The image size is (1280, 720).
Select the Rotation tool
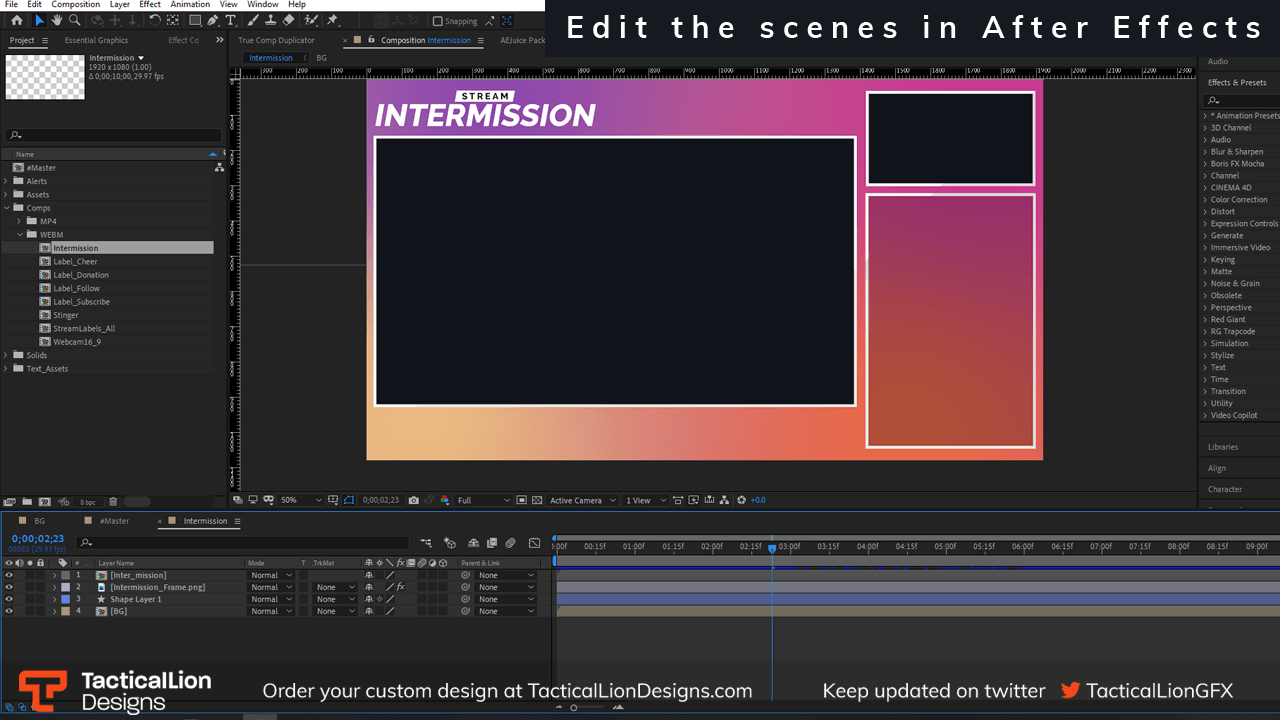(x=155, y=20)
